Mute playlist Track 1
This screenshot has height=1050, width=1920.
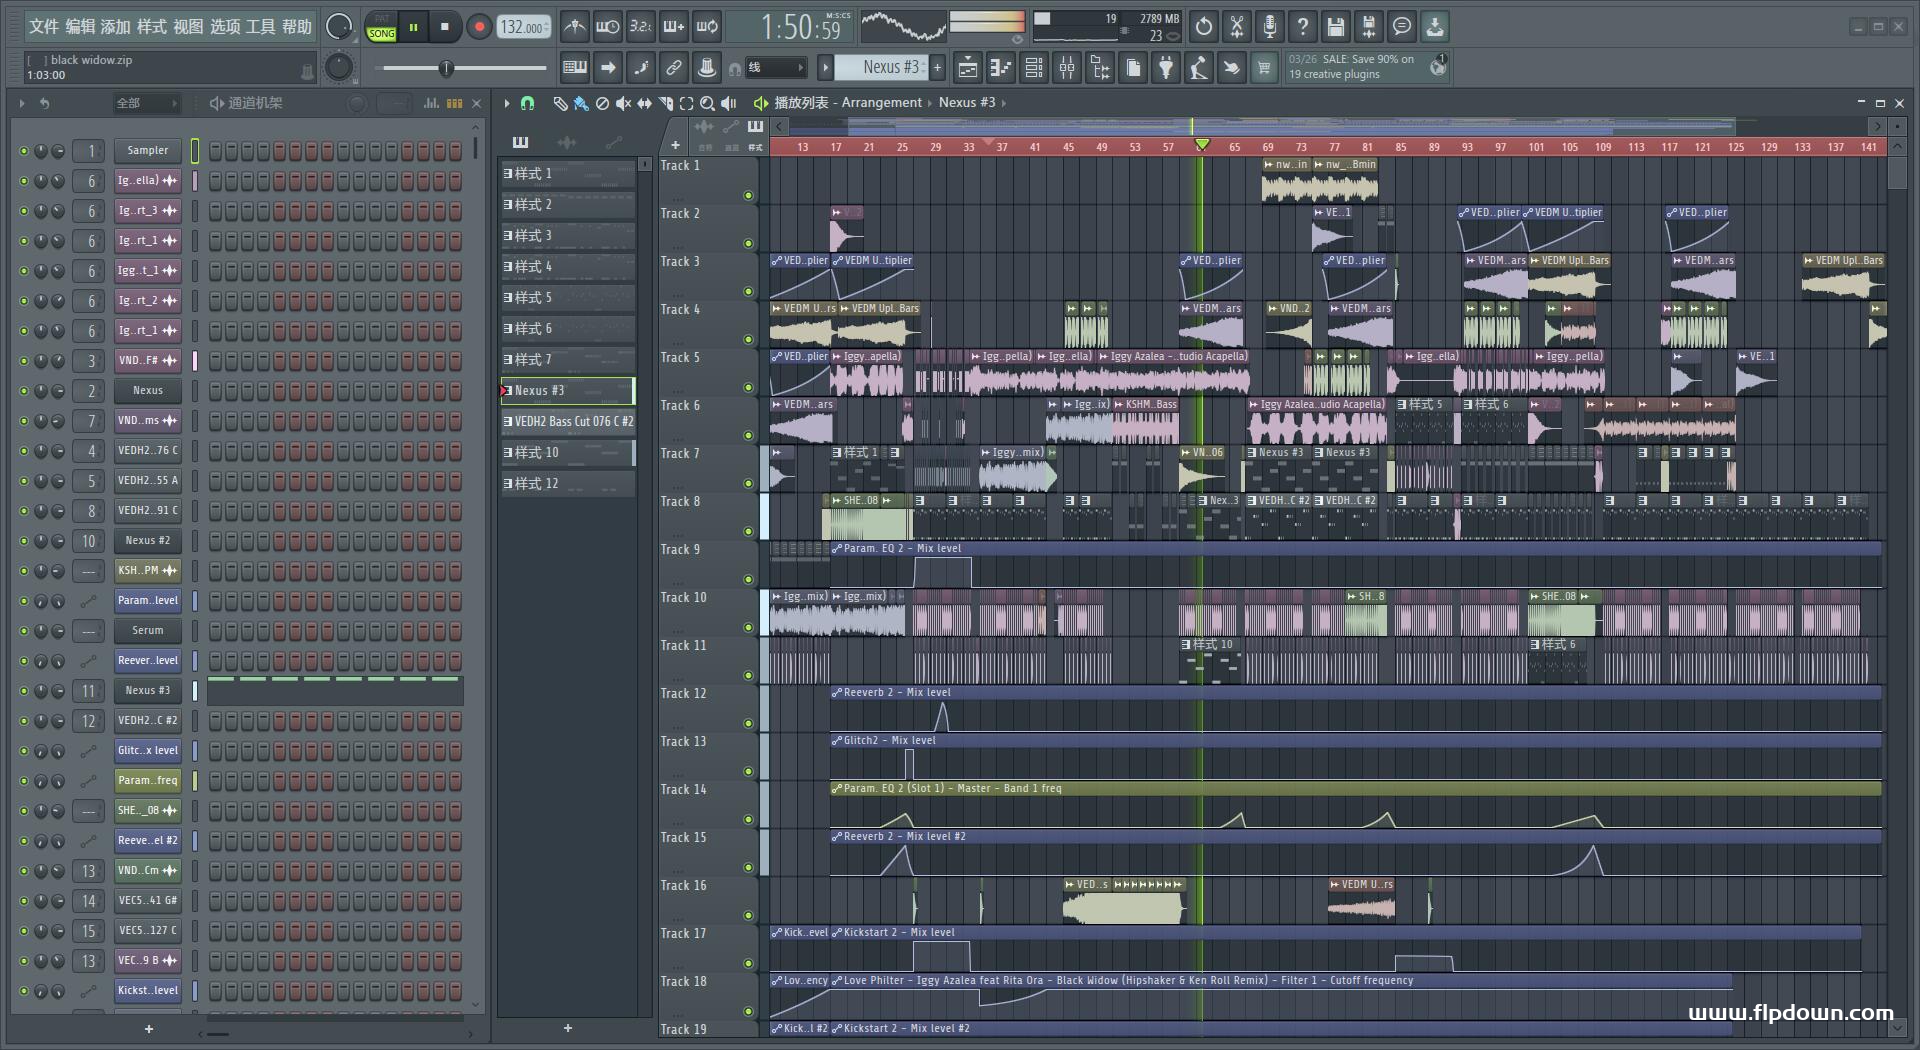tap(748, 195)
